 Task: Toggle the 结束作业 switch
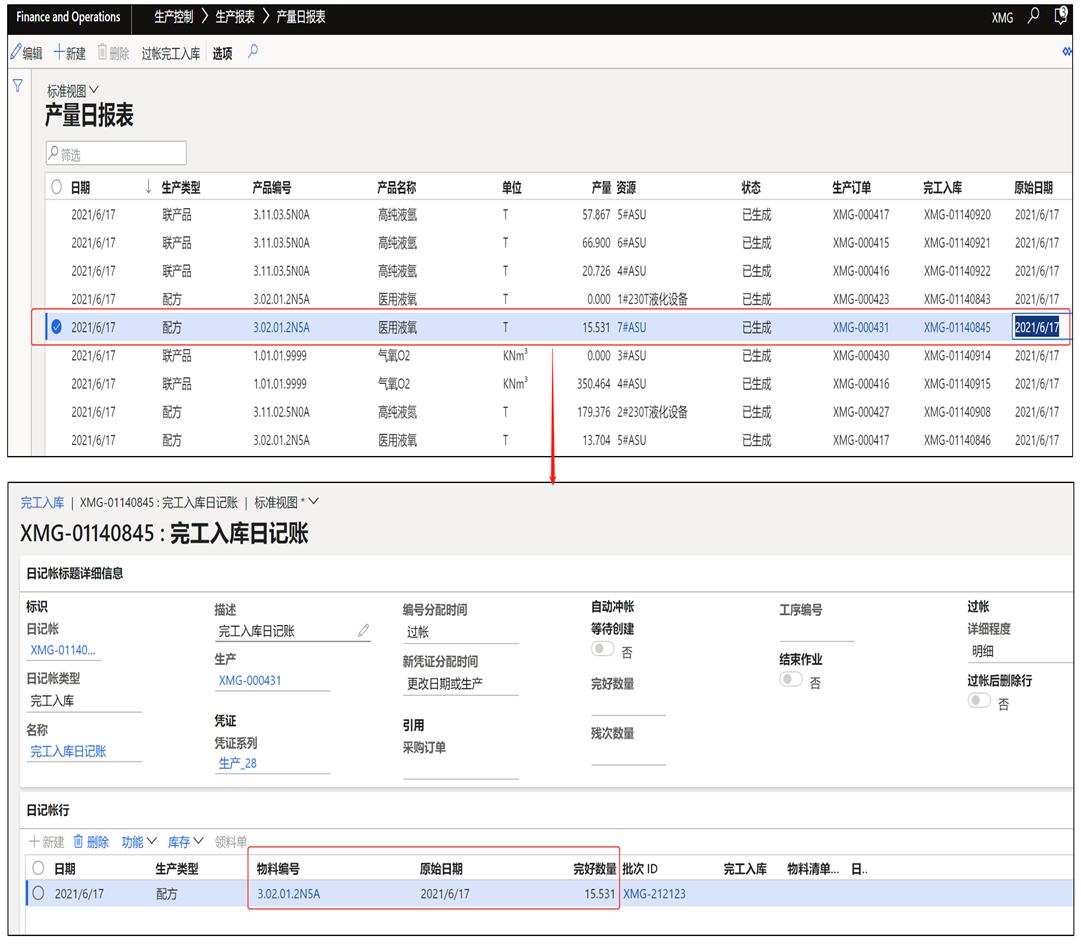click(791, 679)
